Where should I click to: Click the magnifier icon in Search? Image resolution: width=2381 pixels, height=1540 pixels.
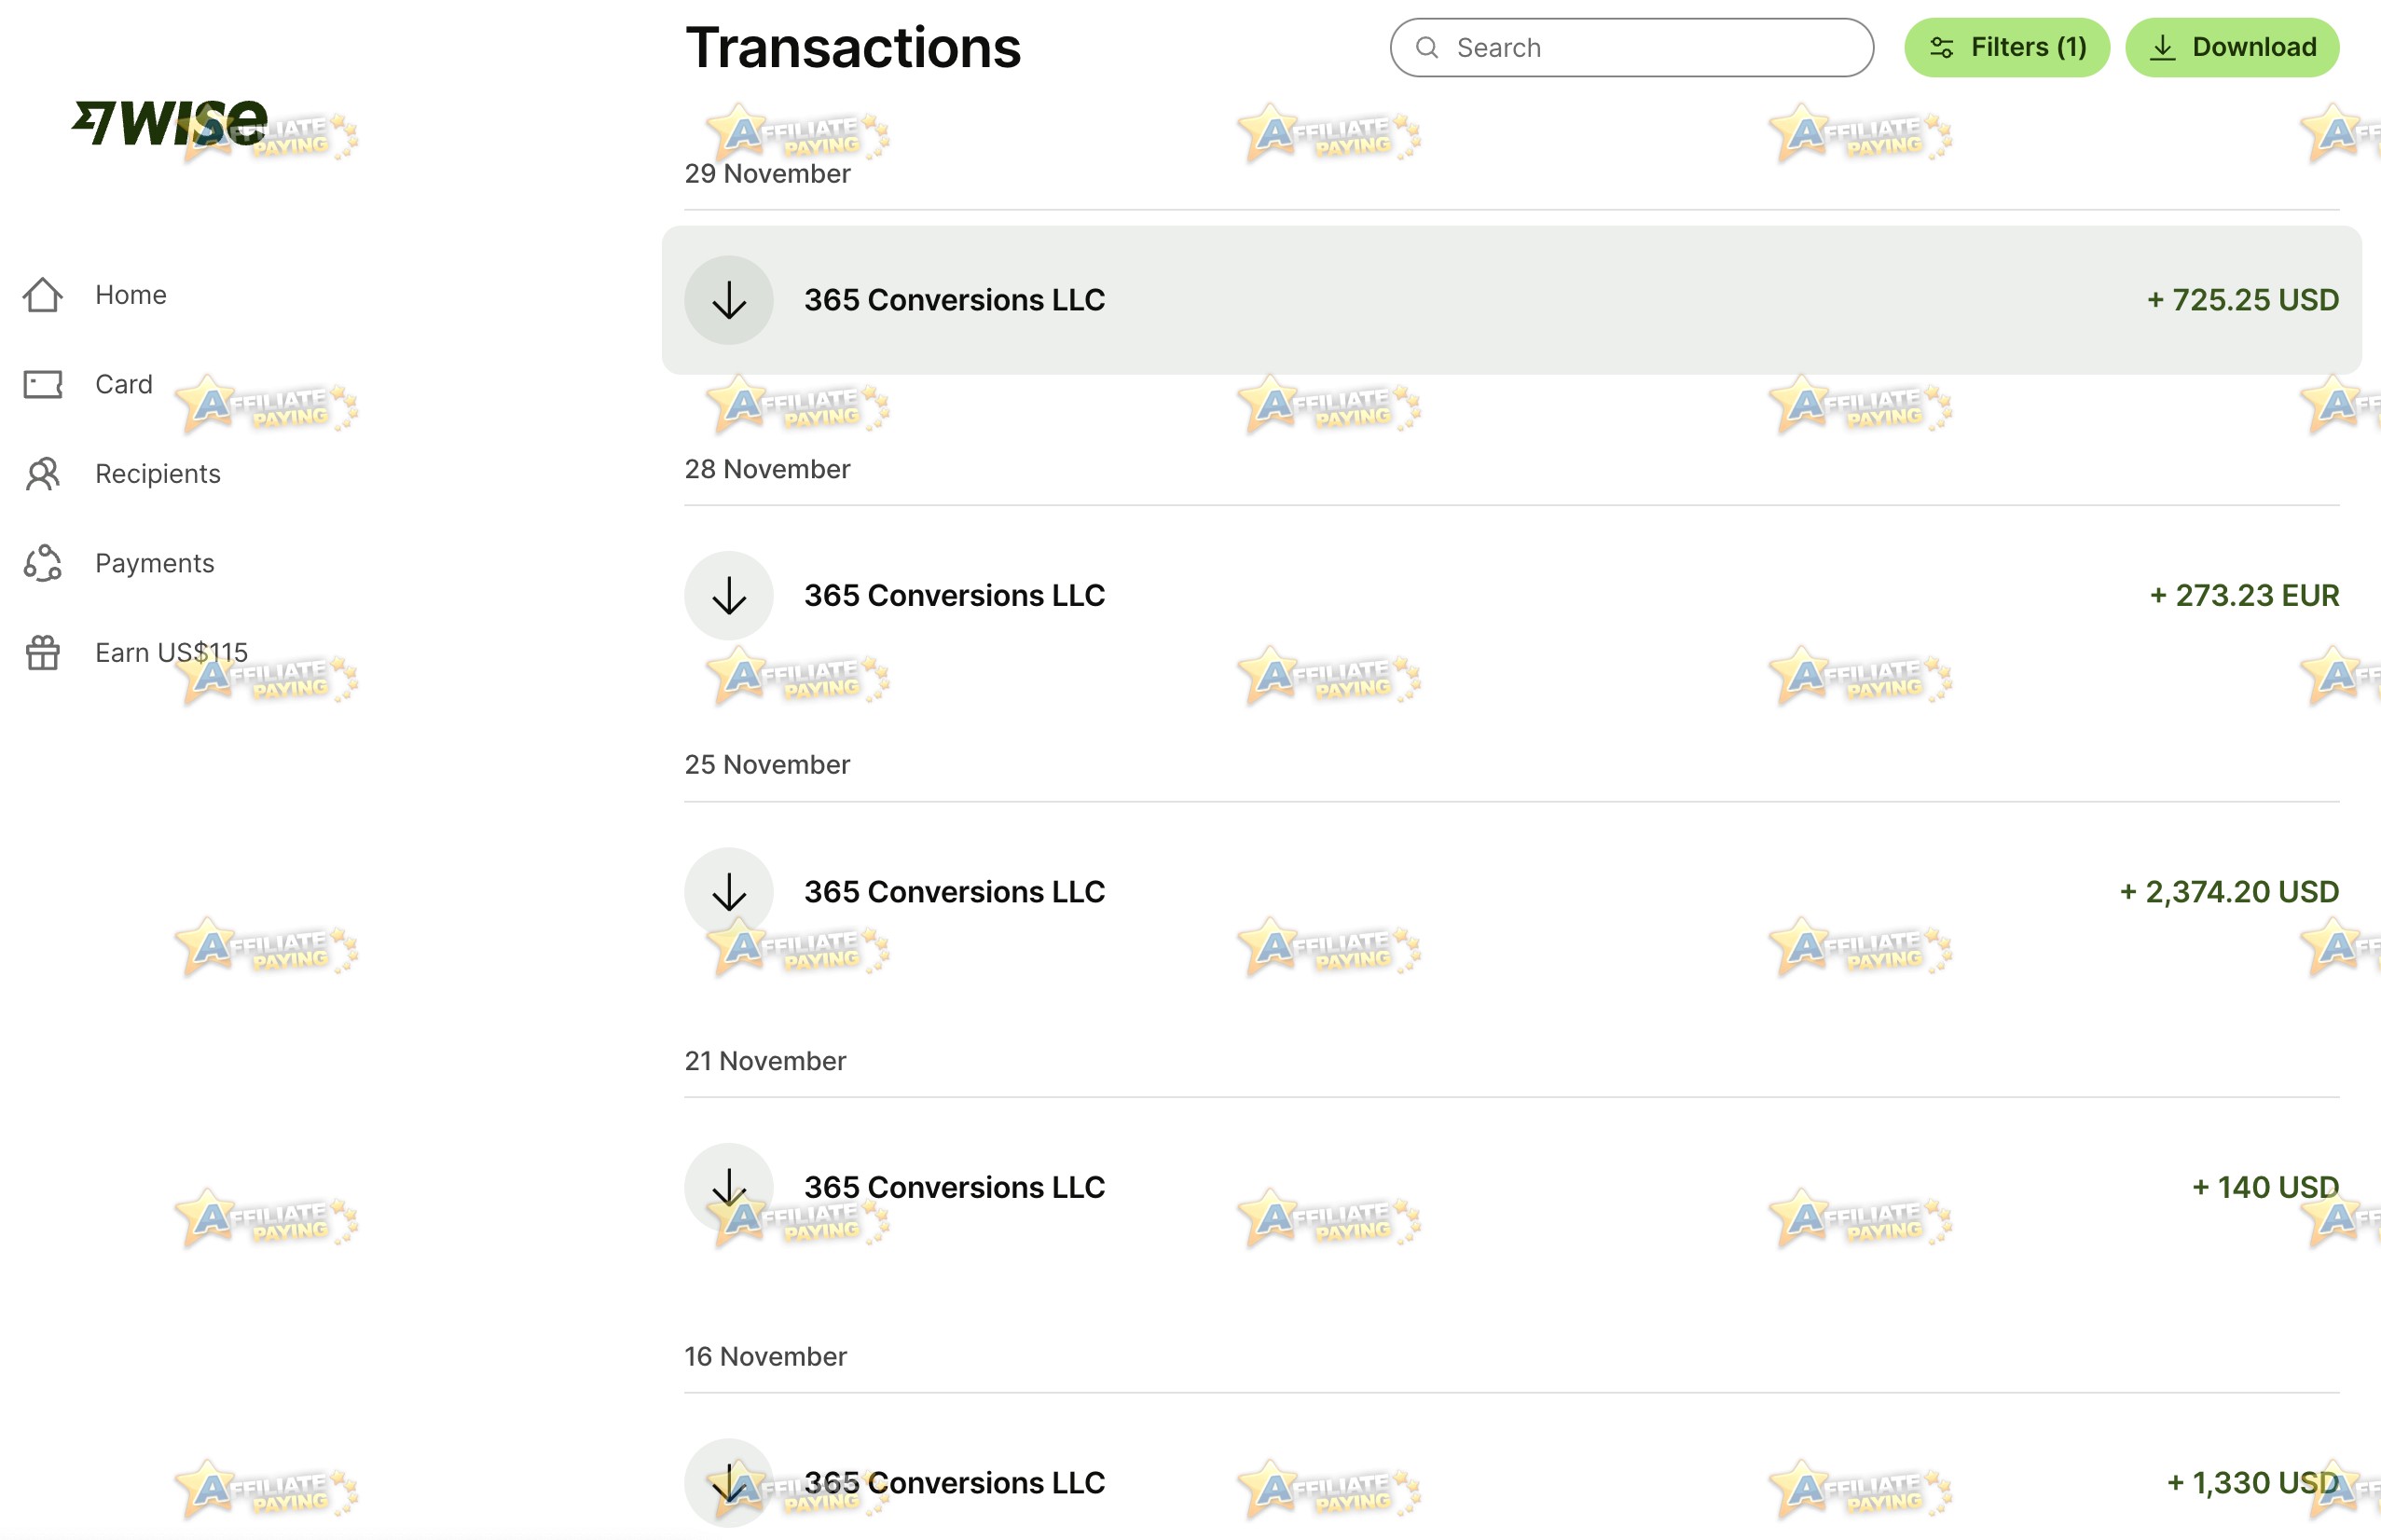(x=1427, y=47)
